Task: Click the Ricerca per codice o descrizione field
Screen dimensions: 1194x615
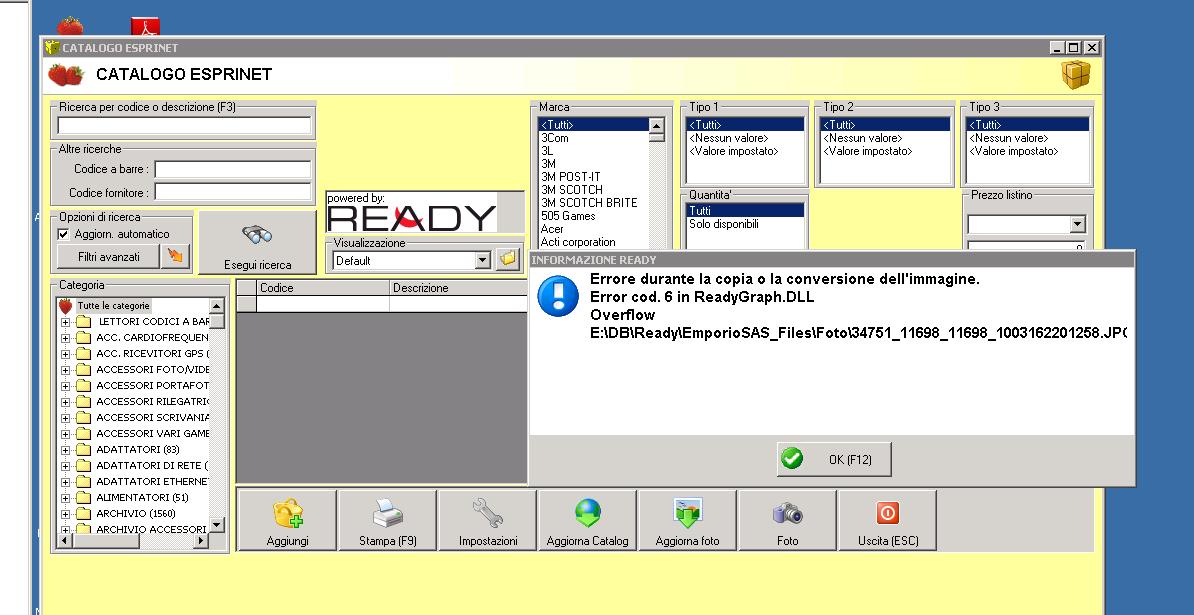Action: coord(184,126)
